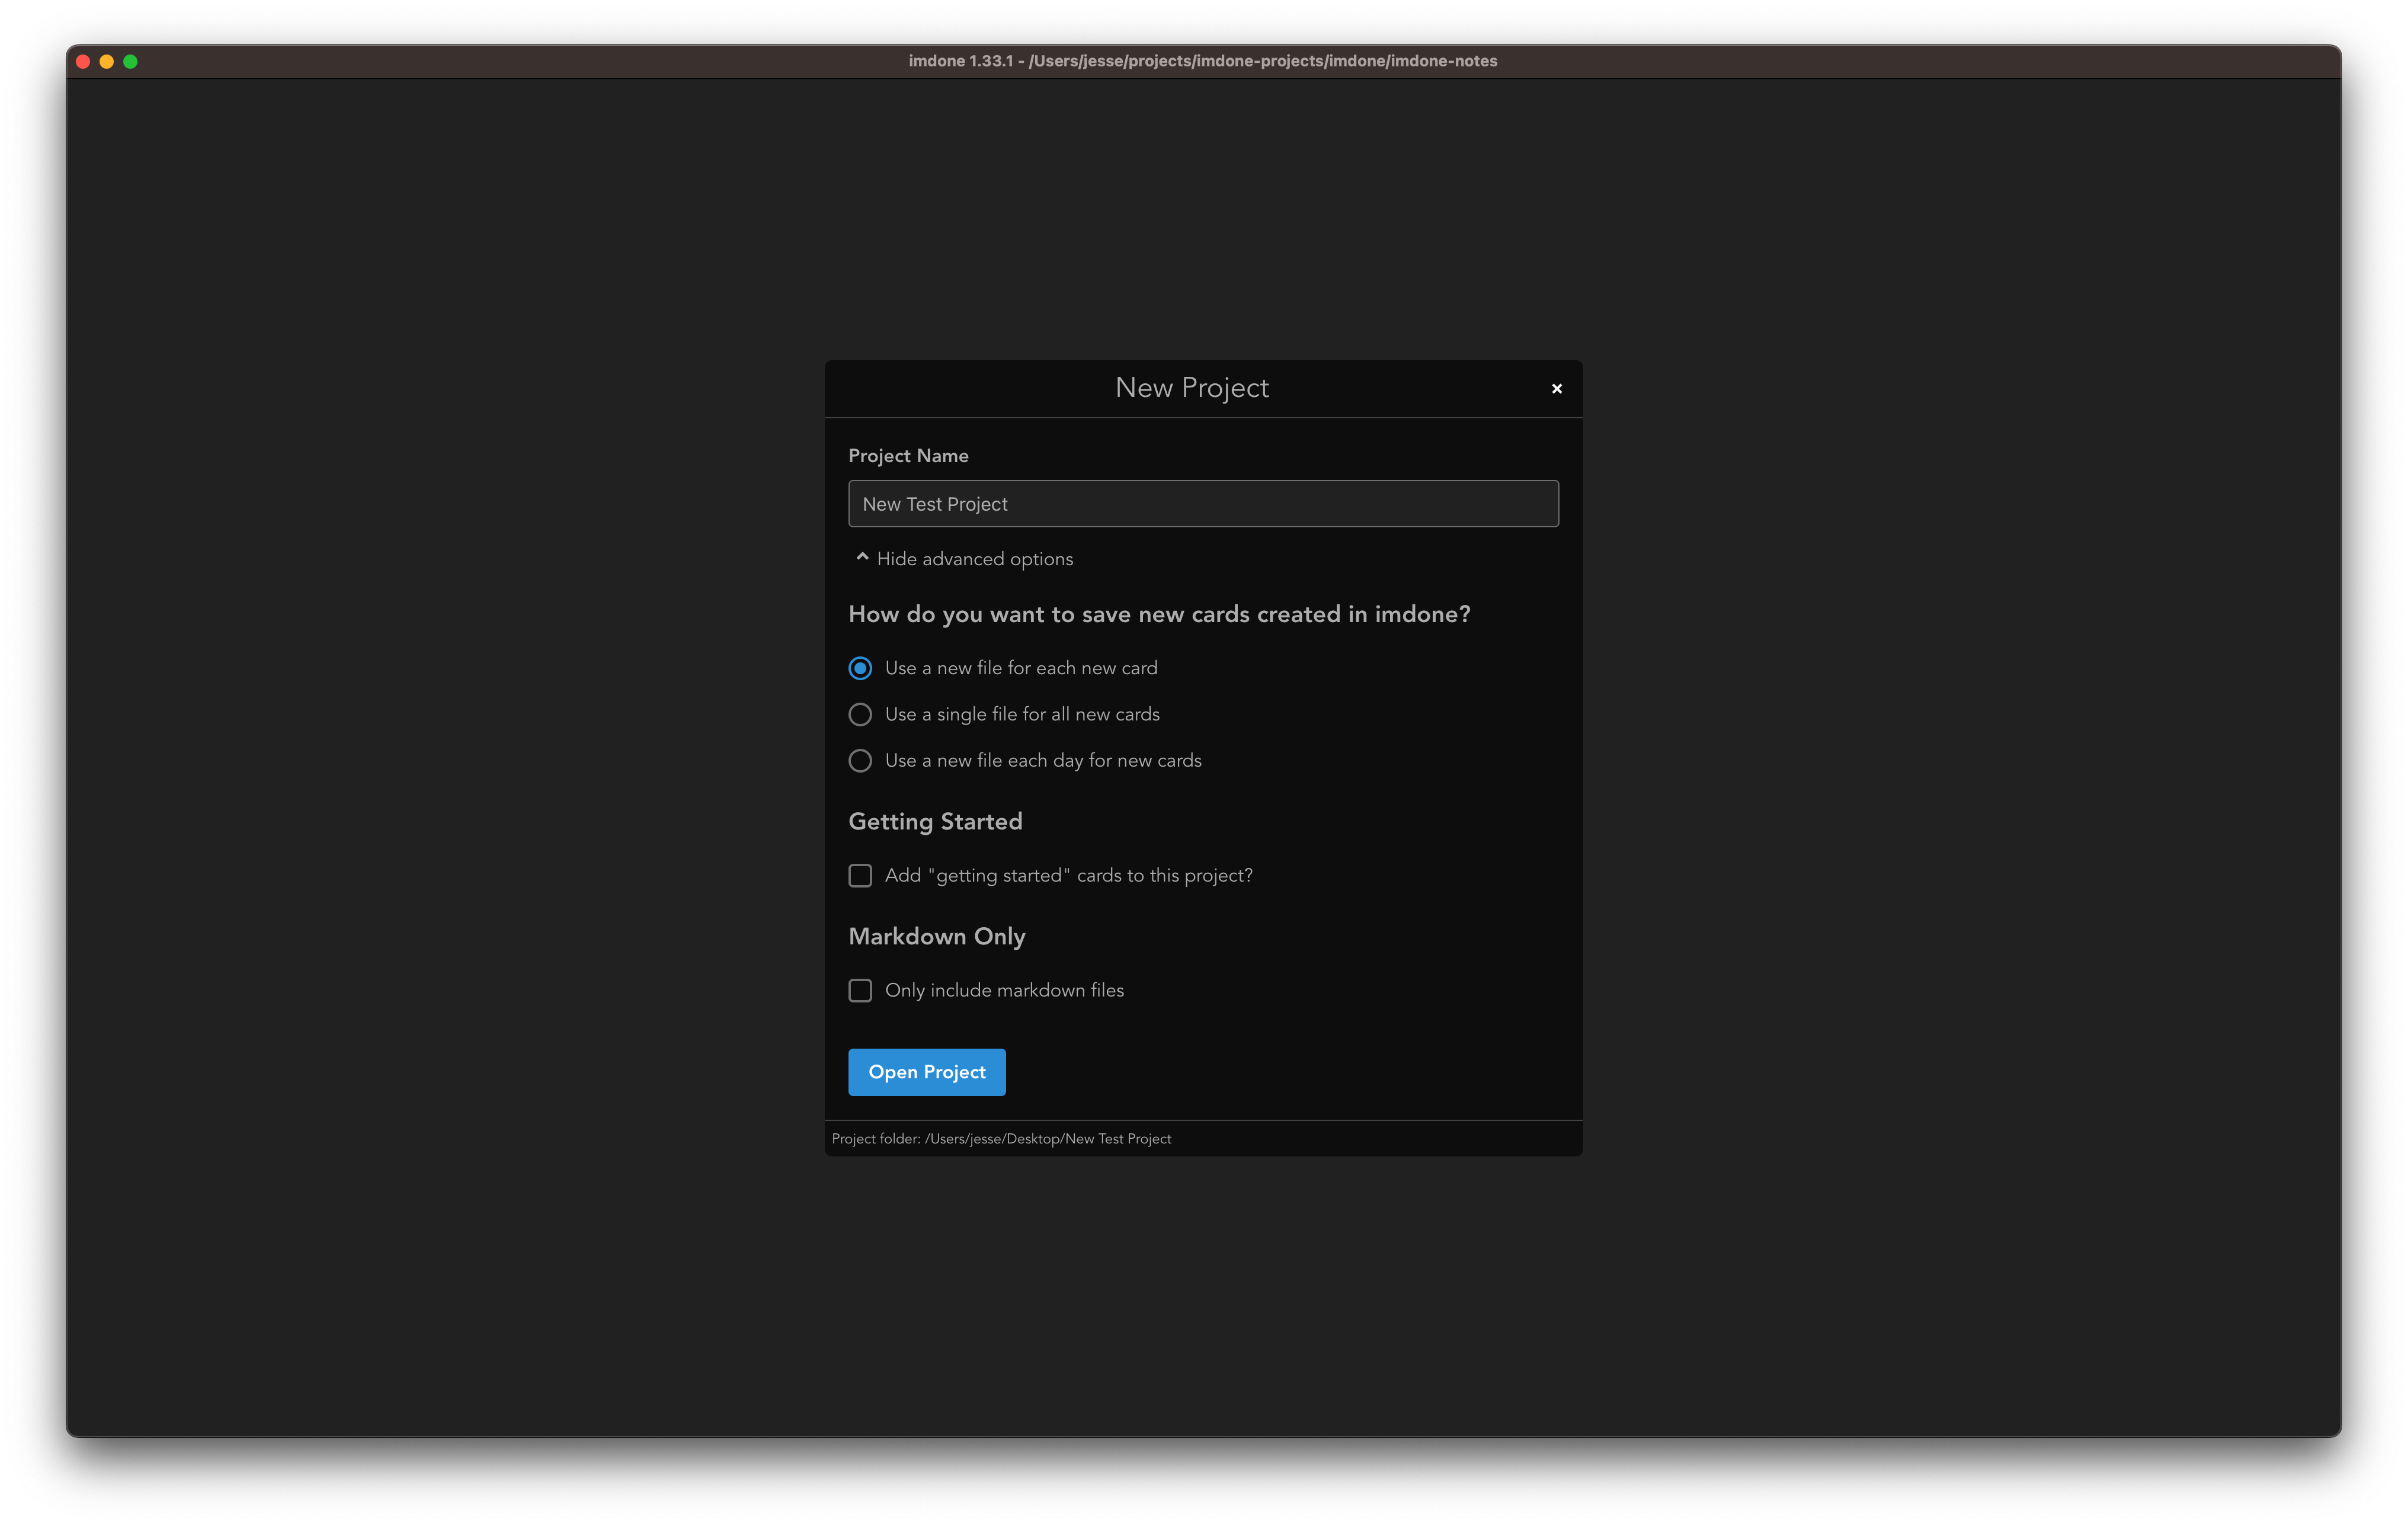Click the green fullscreen window button

[x=130, y=62]
